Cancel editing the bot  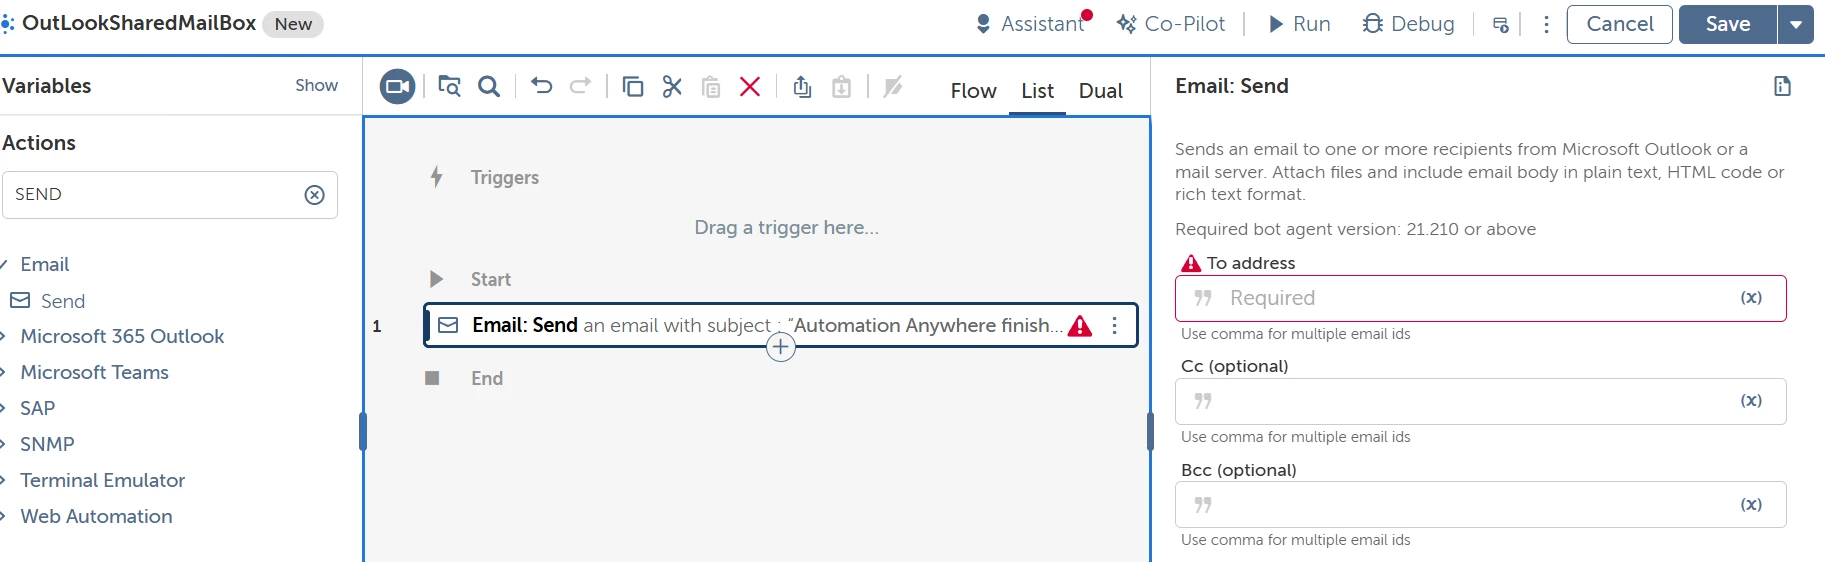pyautogui.click(x=1620, y=24)
